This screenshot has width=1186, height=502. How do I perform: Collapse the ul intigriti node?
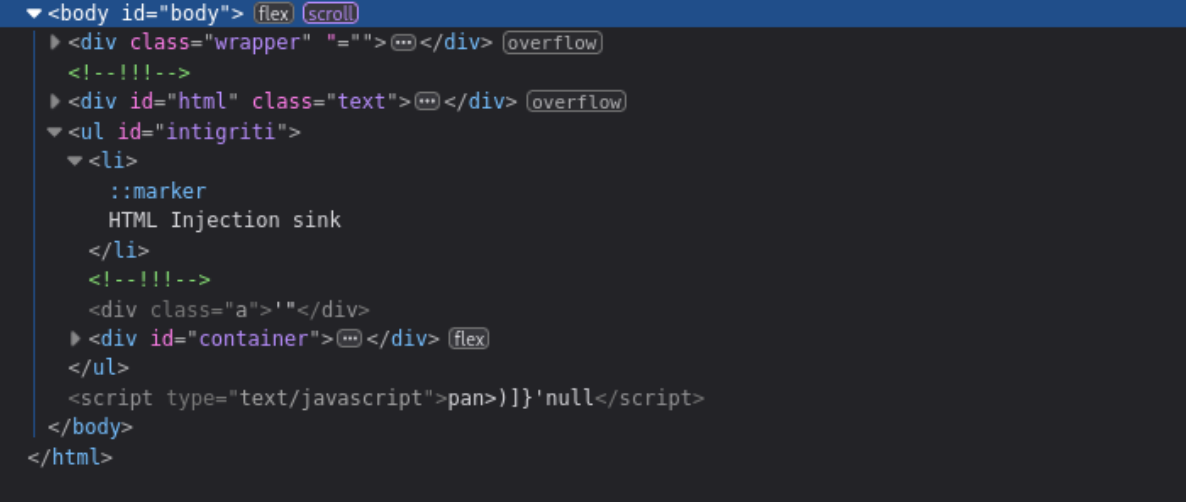pos(54,132)
